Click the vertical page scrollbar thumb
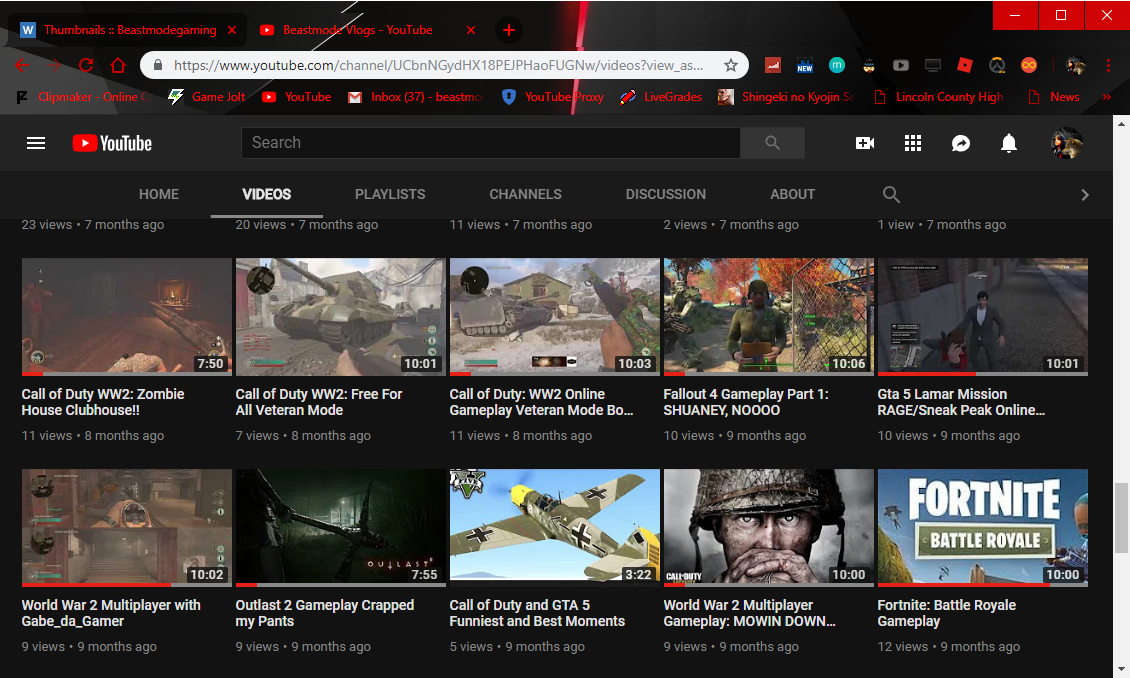This screenshot has width=1130, height=678. (x=1121, y=517)
